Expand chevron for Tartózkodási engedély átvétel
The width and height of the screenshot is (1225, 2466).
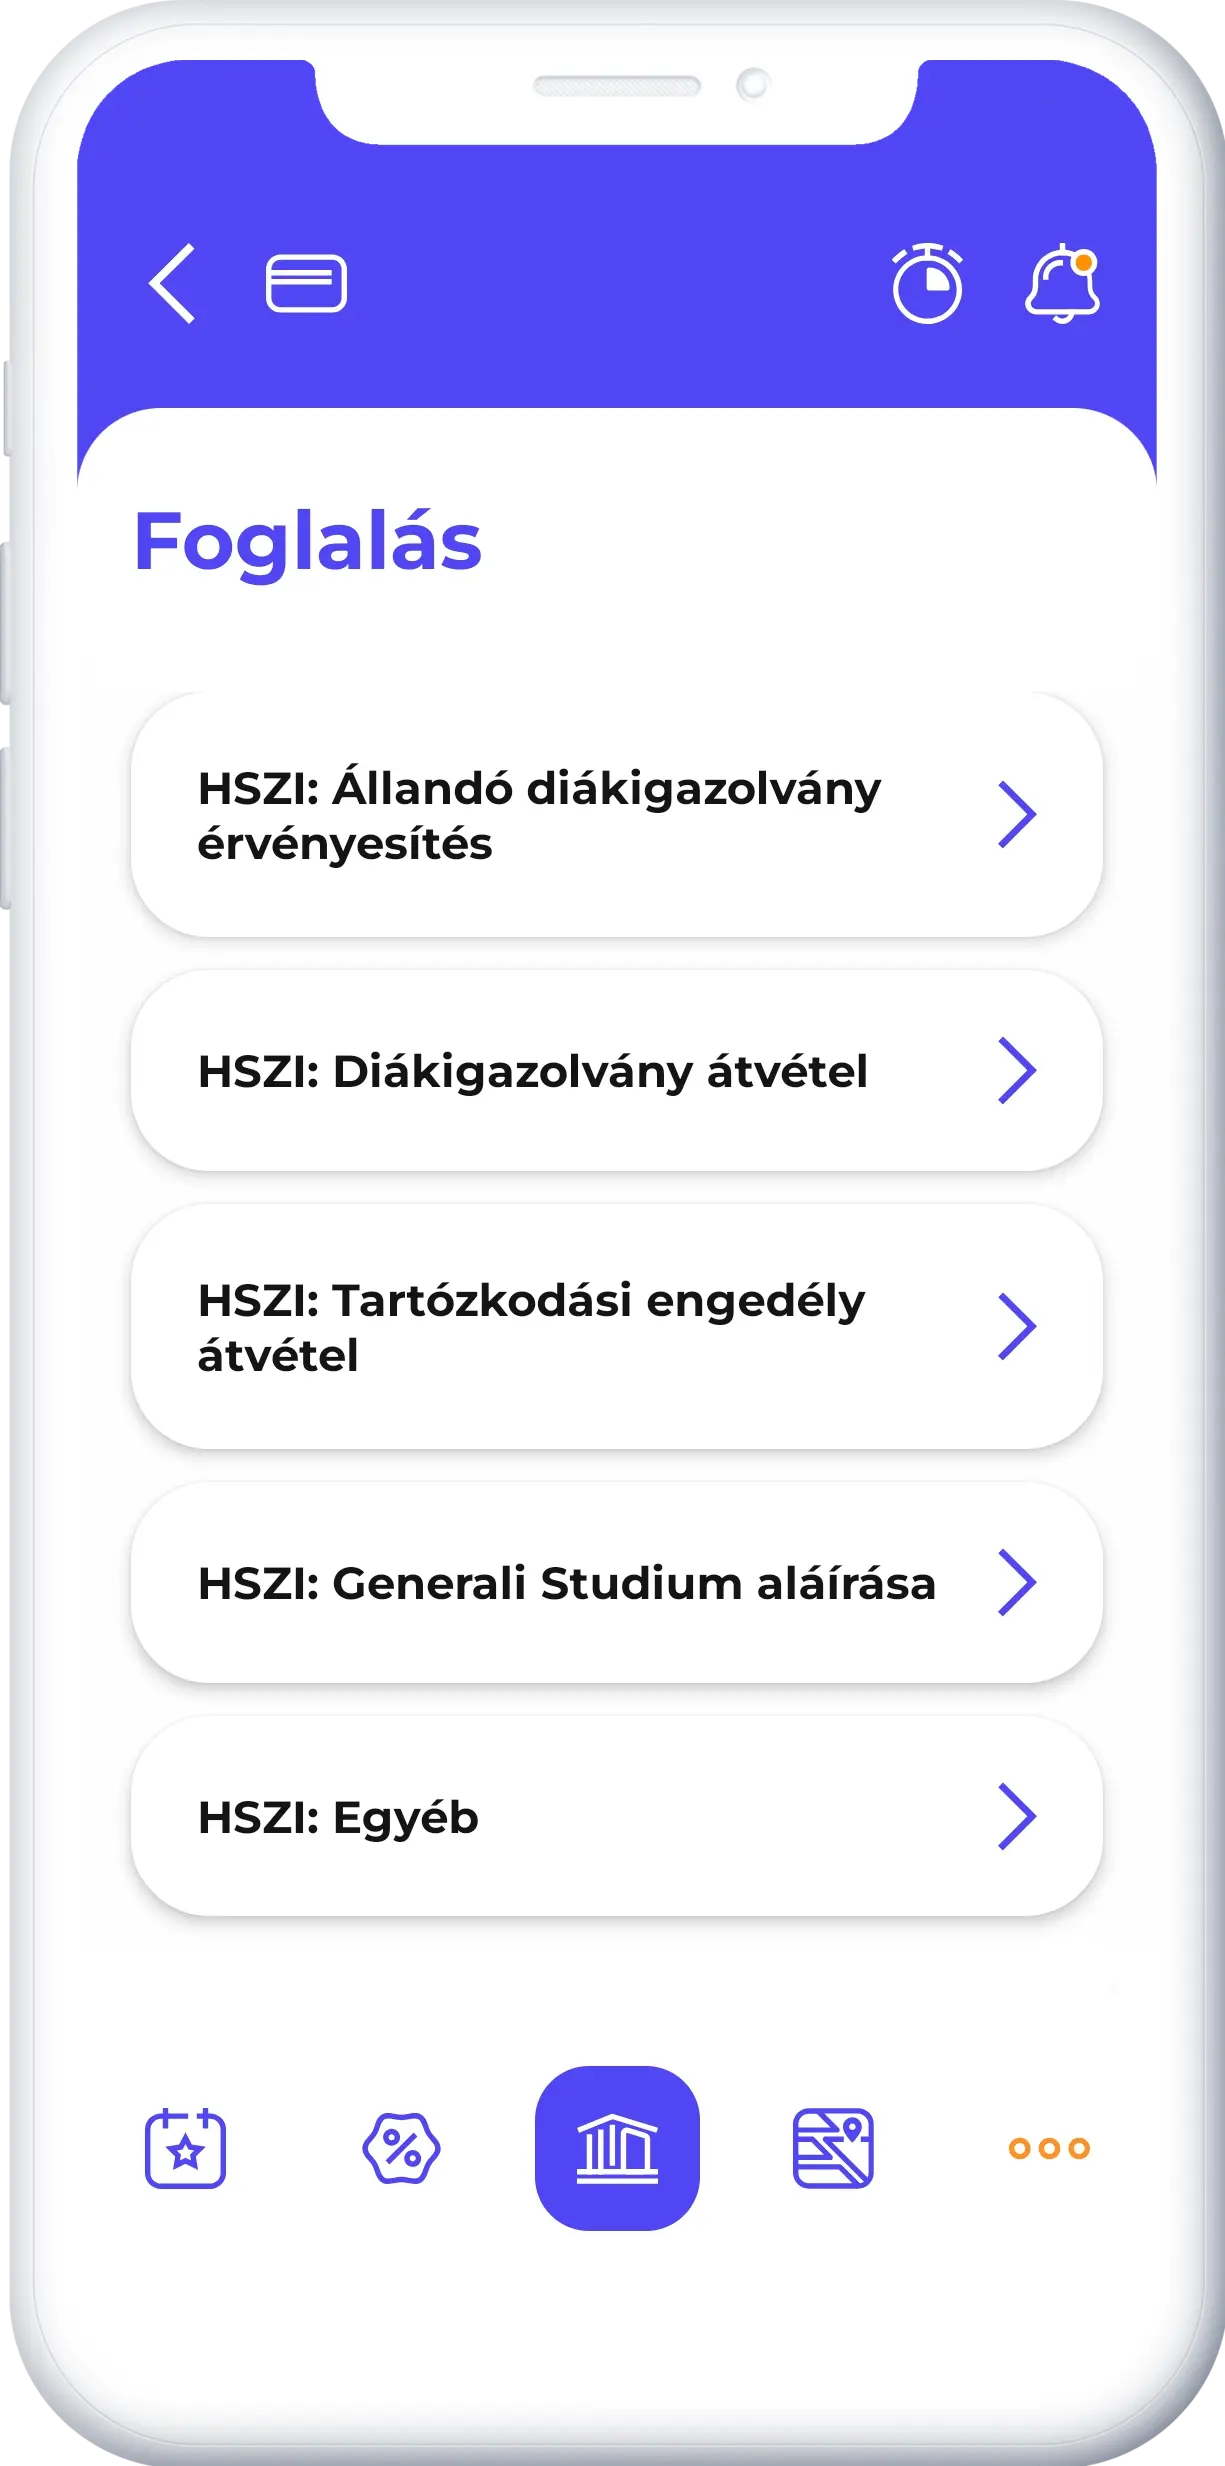click(x=1017, y=1326)
